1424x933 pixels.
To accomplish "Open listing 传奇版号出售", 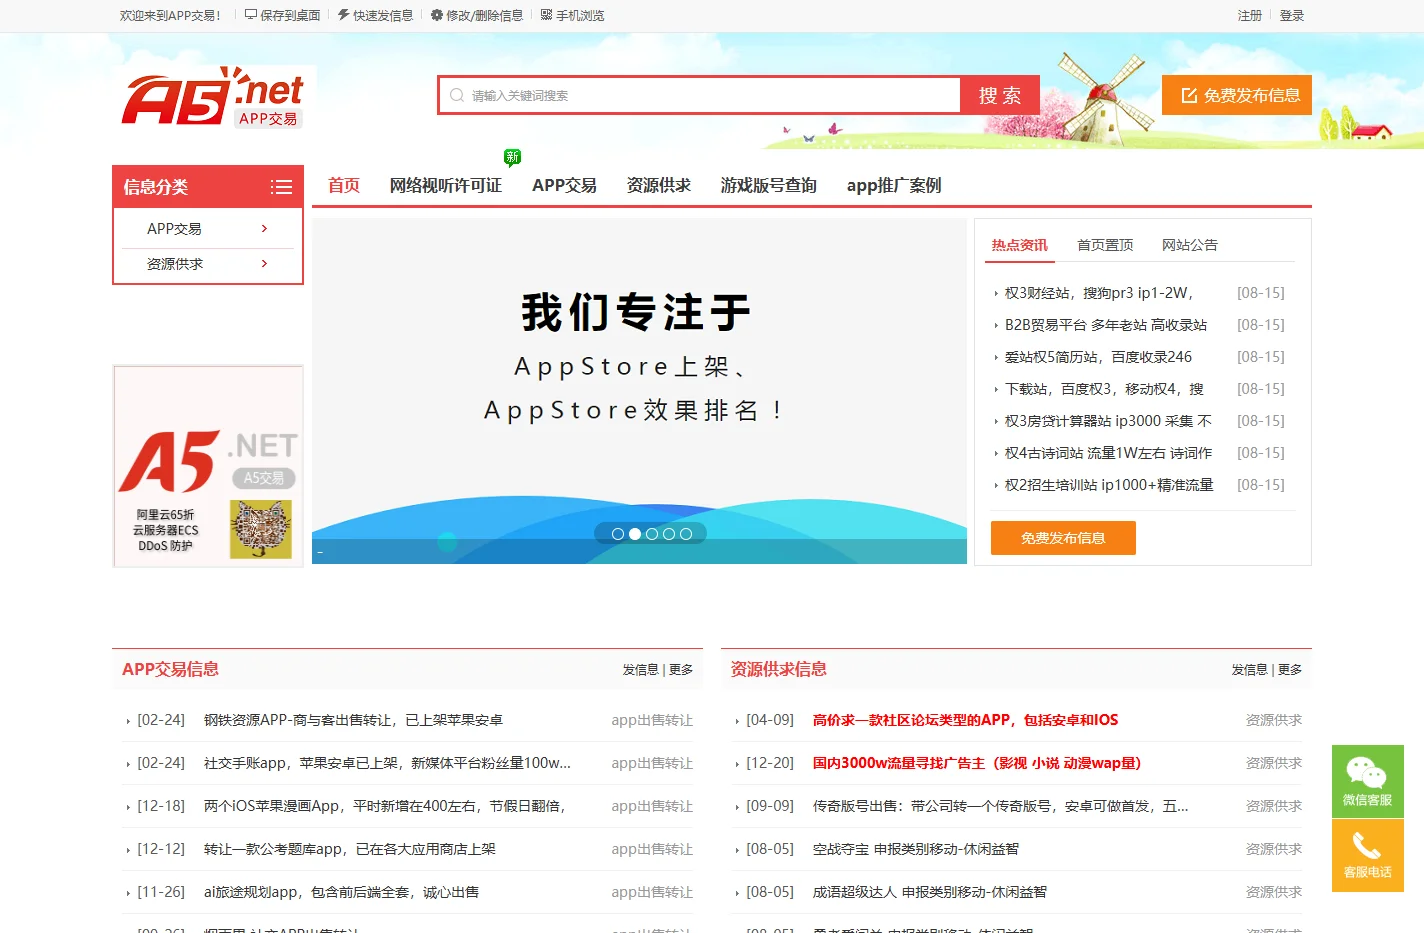I will coord(1000,806).
